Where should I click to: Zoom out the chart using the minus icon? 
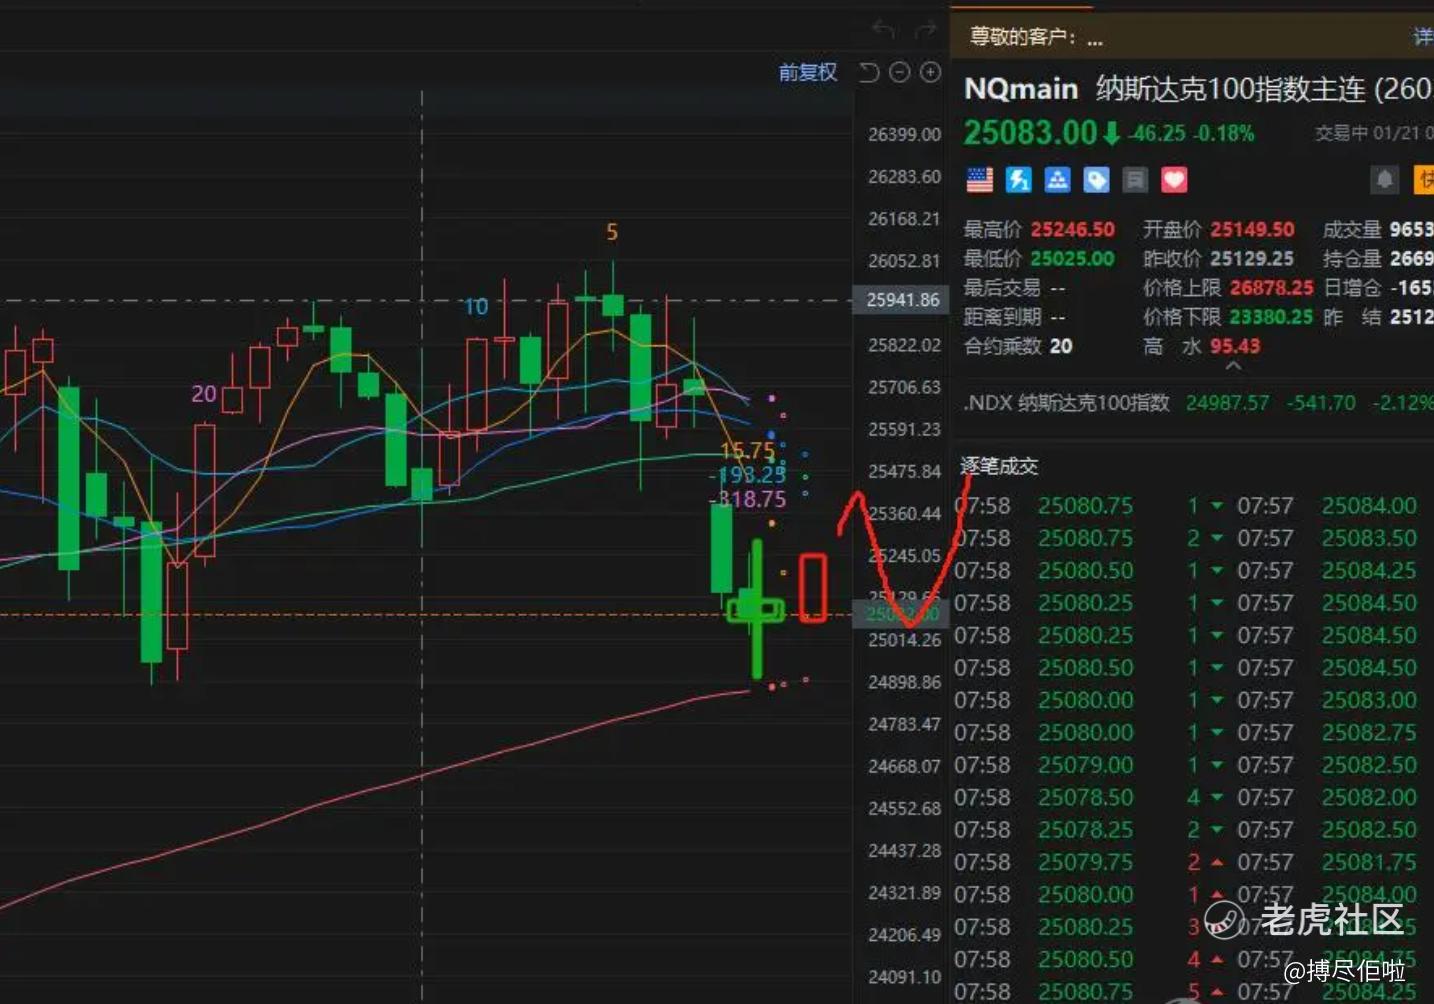coord(900,72)
